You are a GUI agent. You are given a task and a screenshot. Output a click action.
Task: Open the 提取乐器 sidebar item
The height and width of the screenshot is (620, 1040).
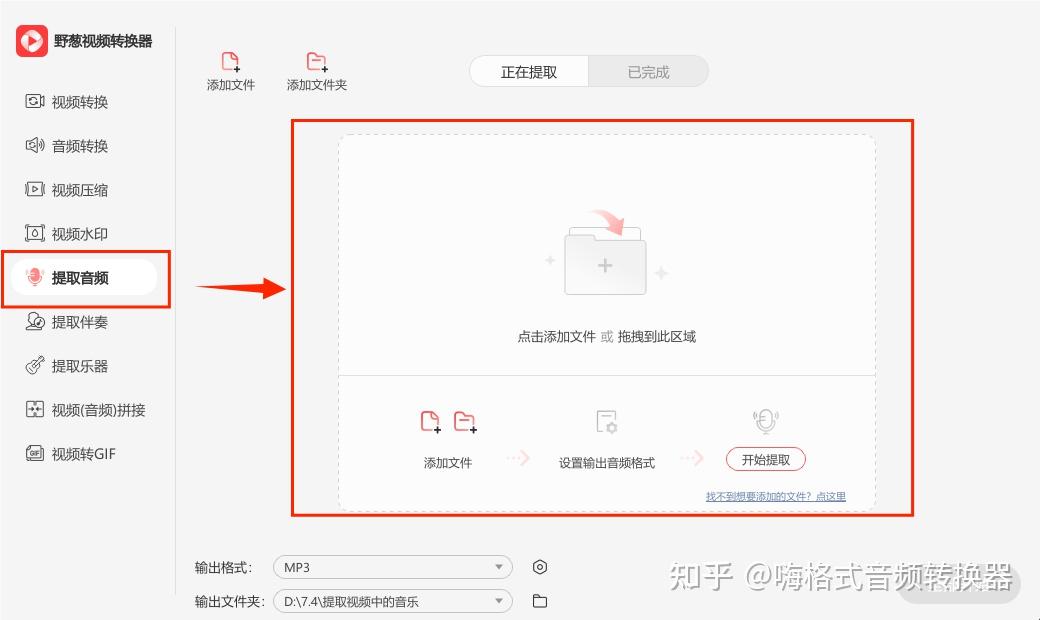tap(66, 365)
